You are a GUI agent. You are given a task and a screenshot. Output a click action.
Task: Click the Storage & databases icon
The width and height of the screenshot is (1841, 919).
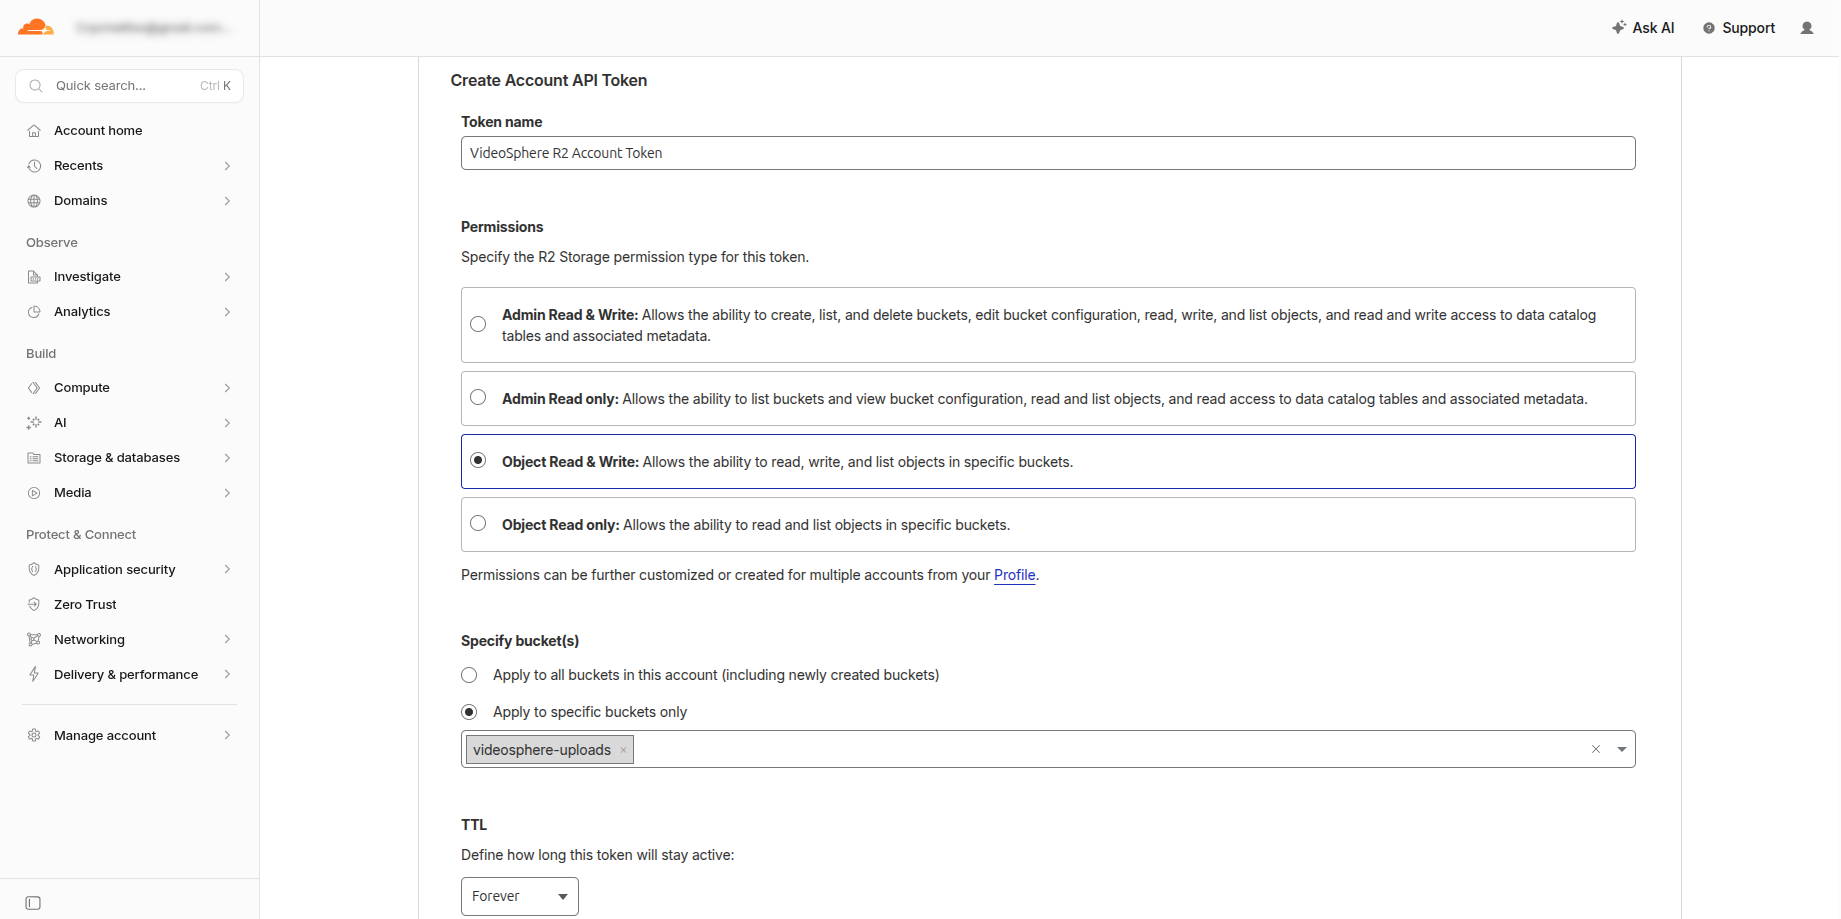point(34,458)
